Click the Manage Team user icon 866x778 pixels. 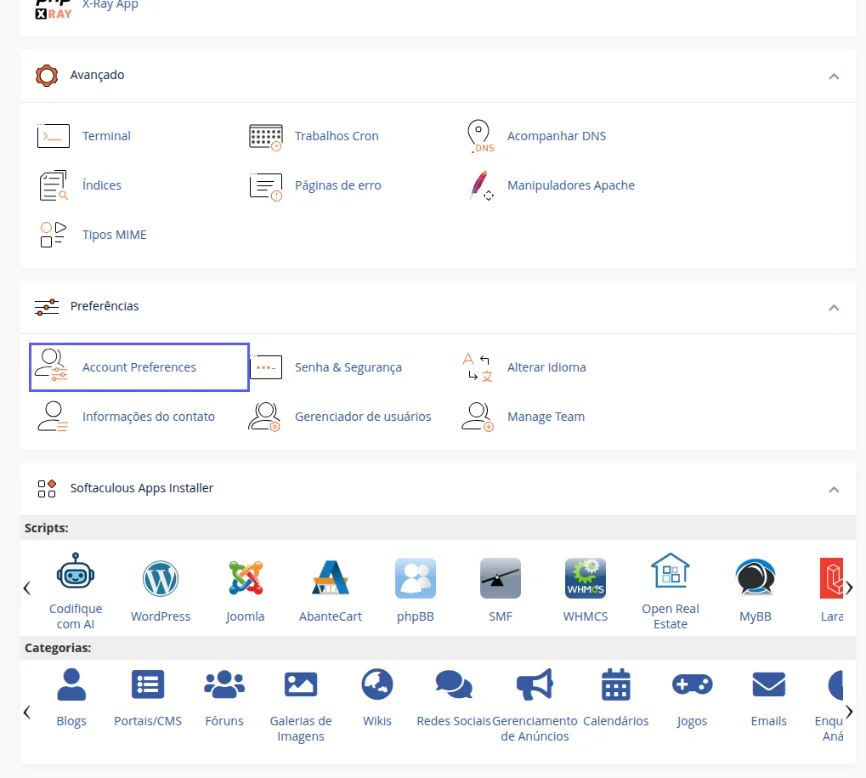(x=478, y=416)
